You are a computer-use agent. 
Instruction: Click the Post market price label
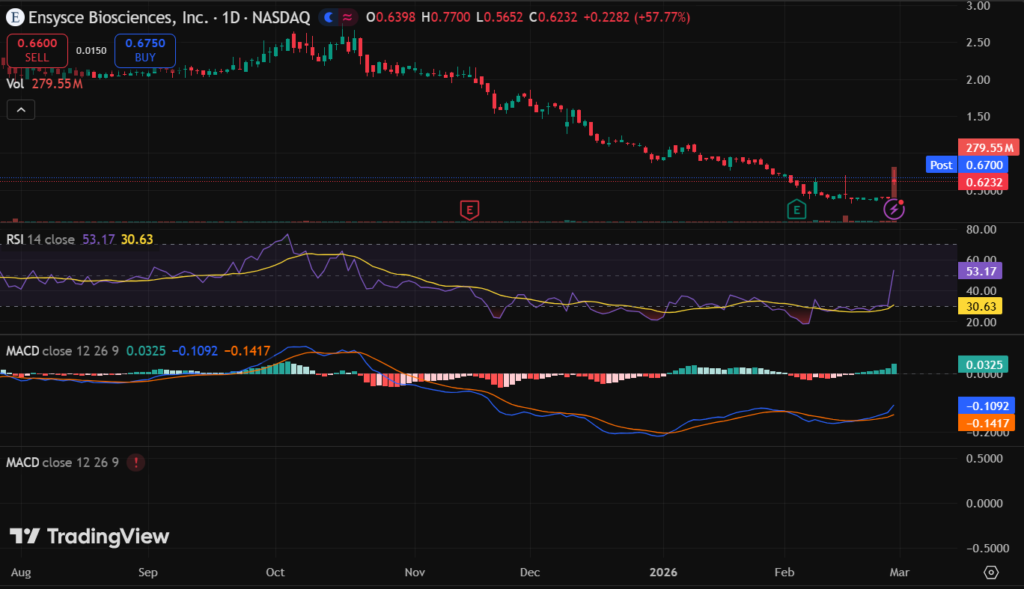[941, 165]
